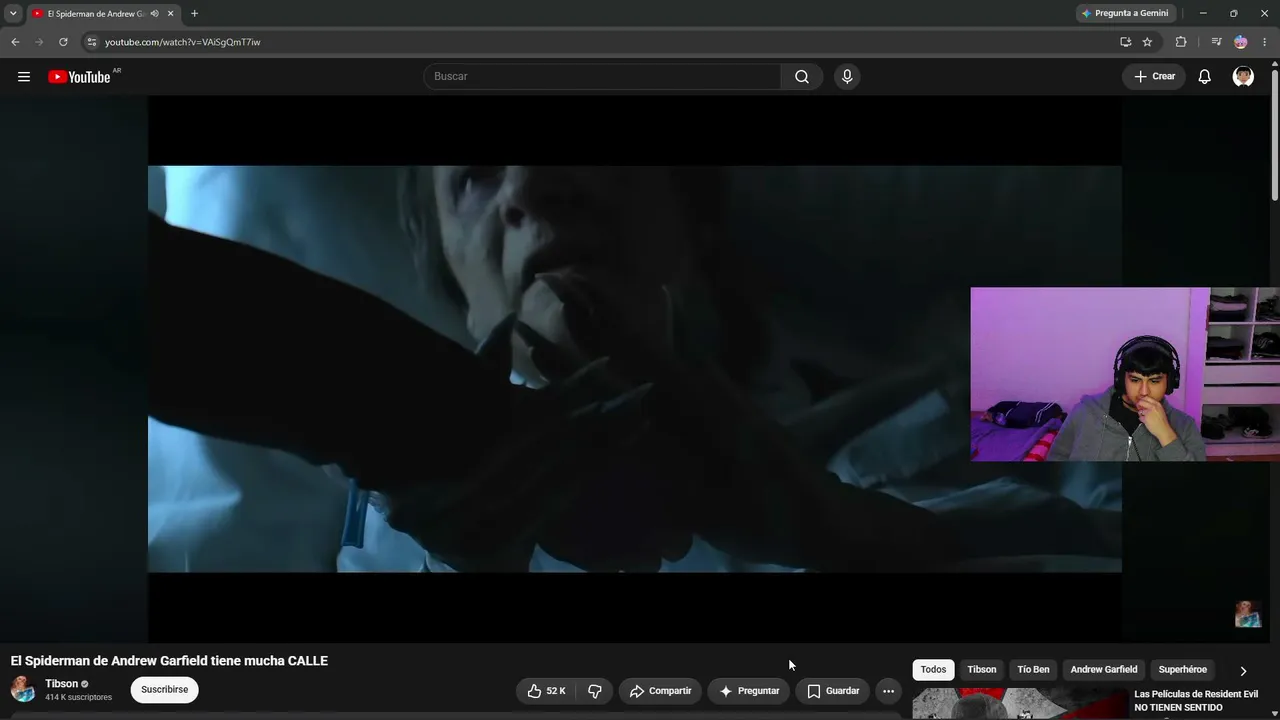Open Pregunta a Gemini
The image size is (1280, 720).
click(x=1125, y=13)
